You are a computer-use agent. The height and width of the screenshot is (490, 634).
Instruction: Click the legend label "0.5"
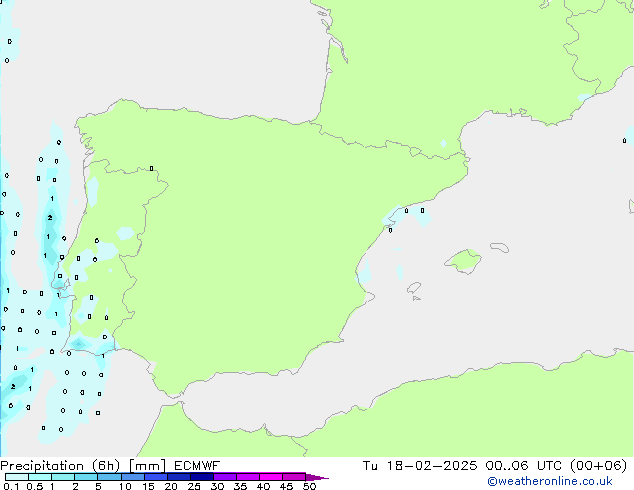pos(35,486)
